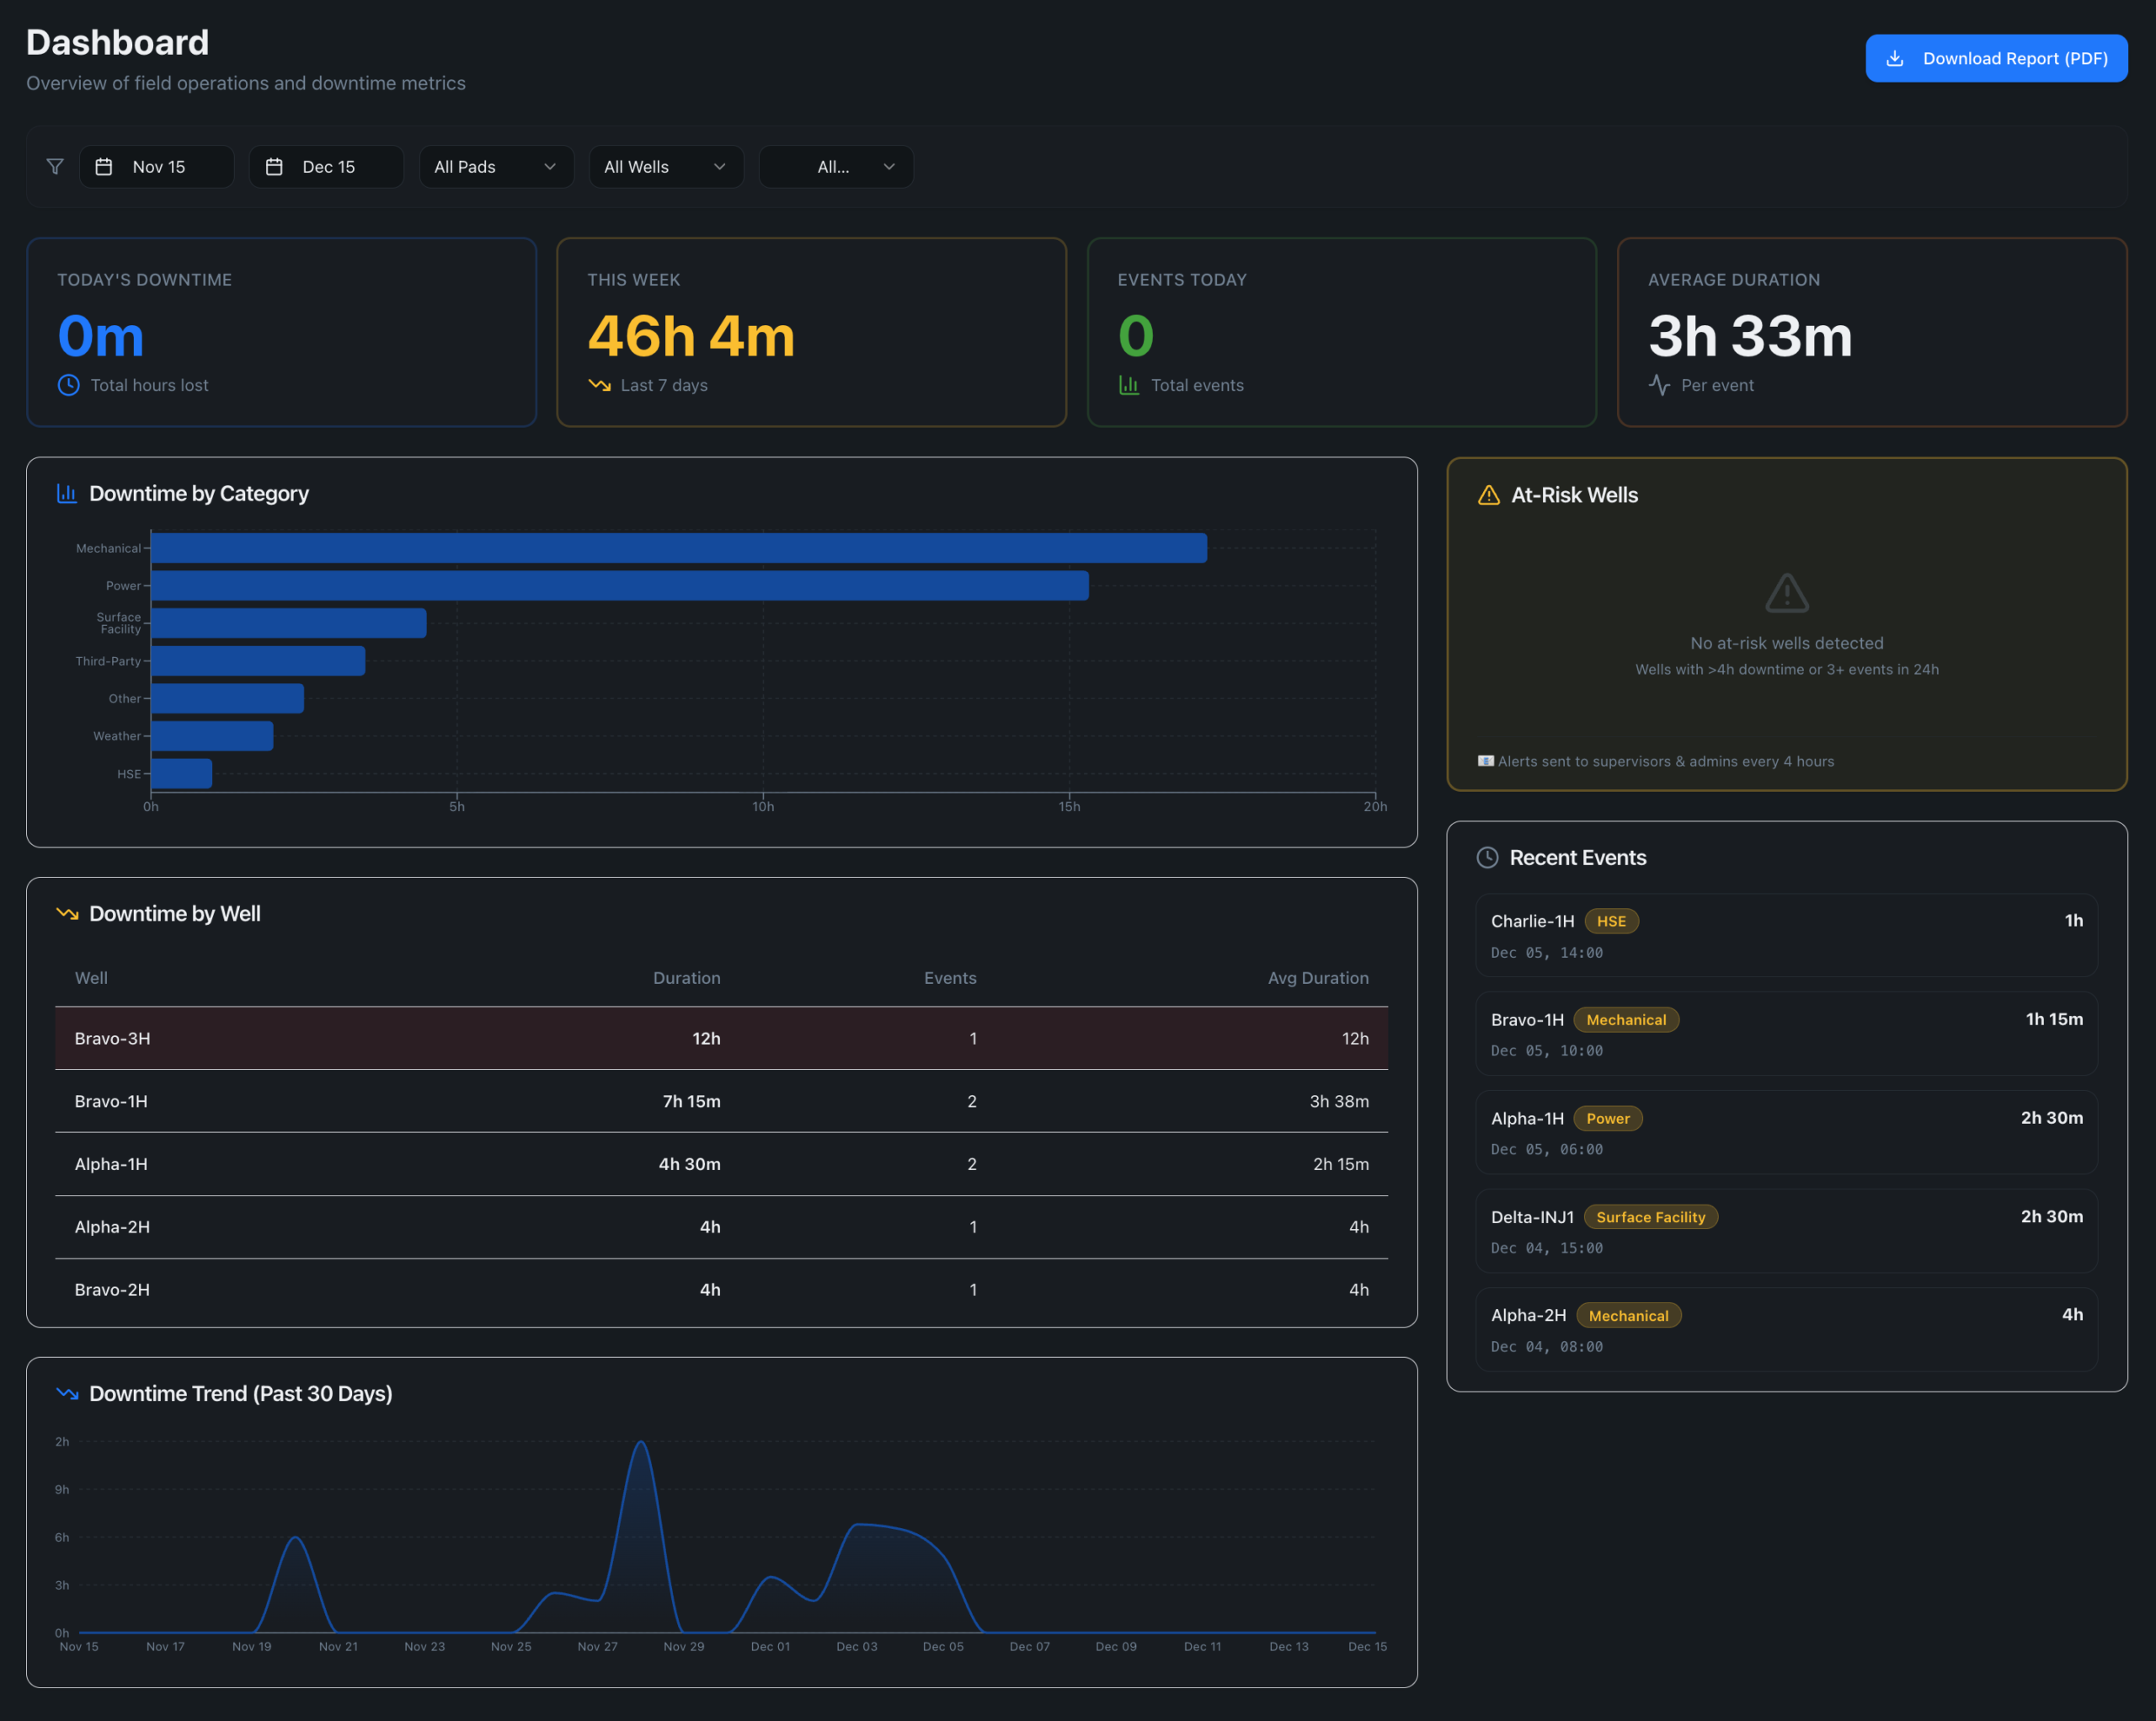Click the bar chart icon beside Total events

(1129, 385)
